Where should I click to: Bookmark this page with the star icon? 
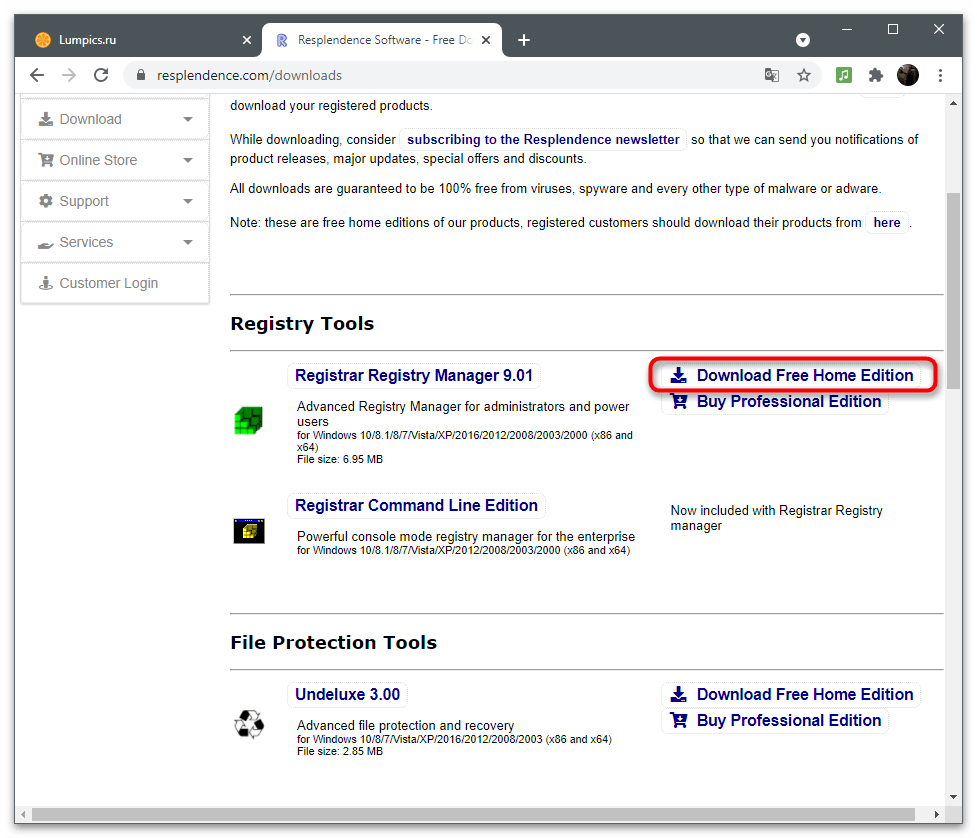804,75
